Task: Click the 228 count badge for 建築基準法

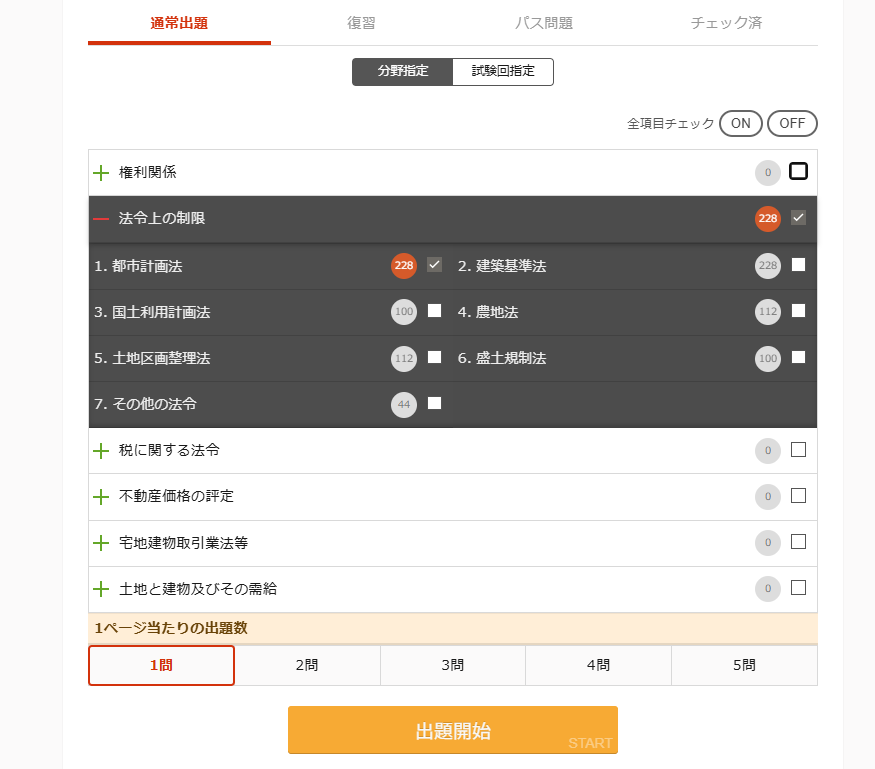Action: (768, 266)
